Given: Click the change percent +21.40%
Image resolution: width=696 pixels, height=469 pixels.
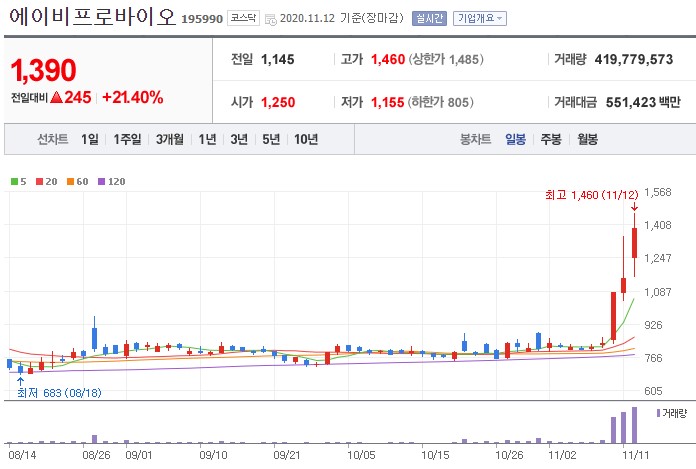Looking at the screenshot, I should coord(133,97).
